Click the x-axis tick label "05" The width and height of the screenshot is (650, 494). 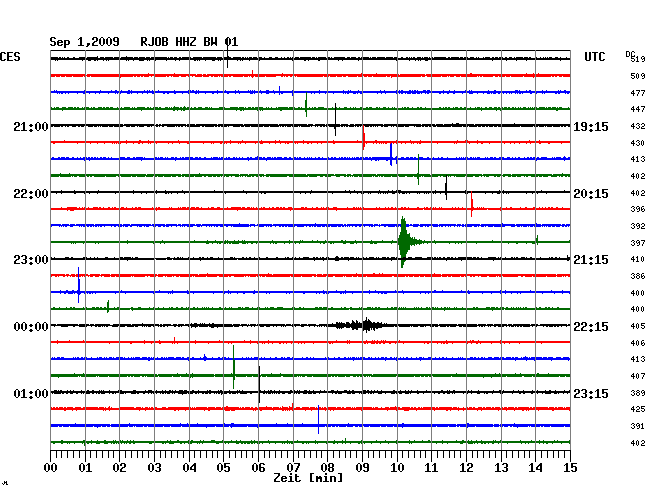(x=223, y=468)
